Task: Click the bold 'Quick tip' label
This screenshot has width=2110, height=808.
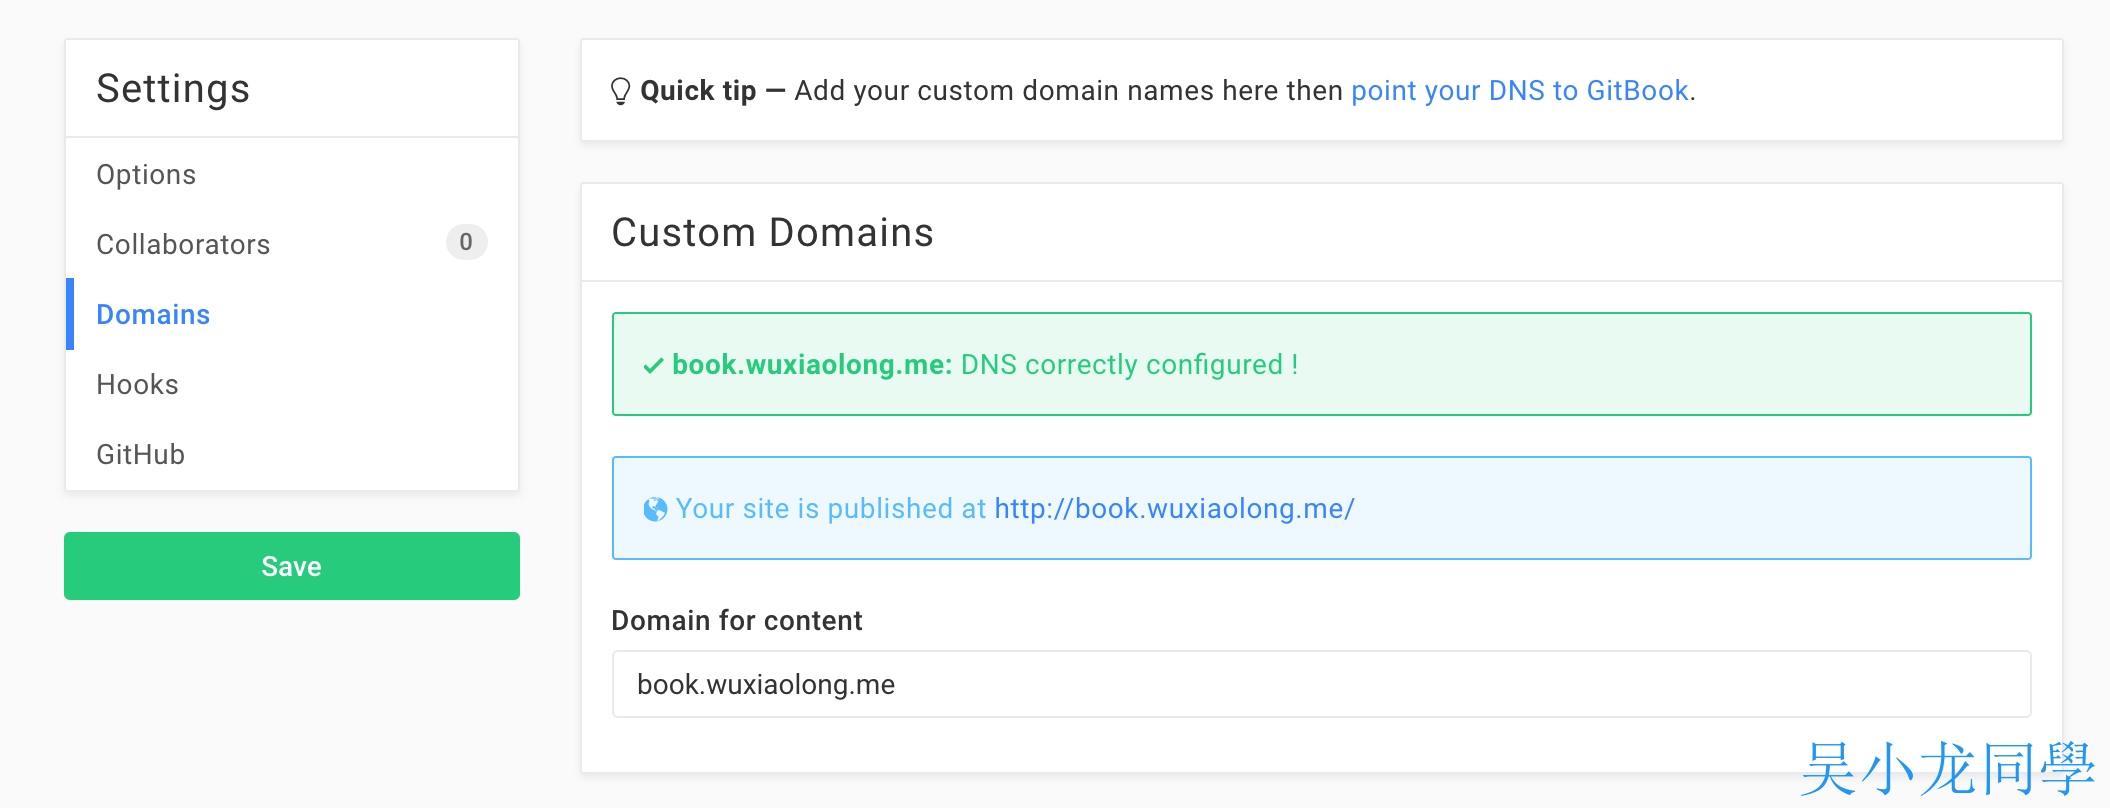Action: click(x=698, y=91)
